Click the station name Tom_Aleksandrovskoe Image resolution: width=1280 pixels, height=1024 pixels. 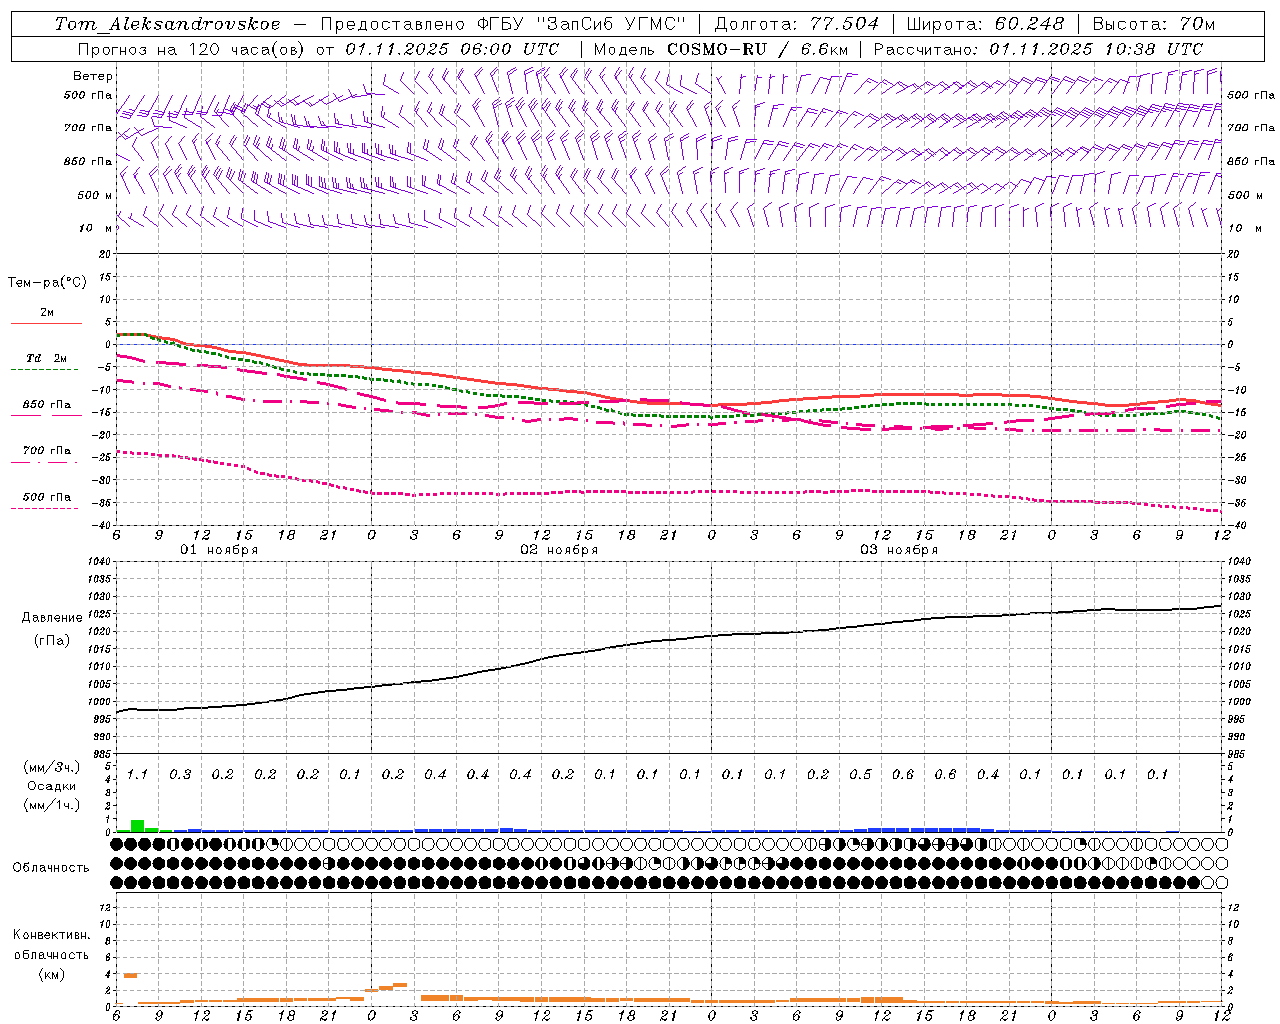pyautogui.click(x=167, y=24)
